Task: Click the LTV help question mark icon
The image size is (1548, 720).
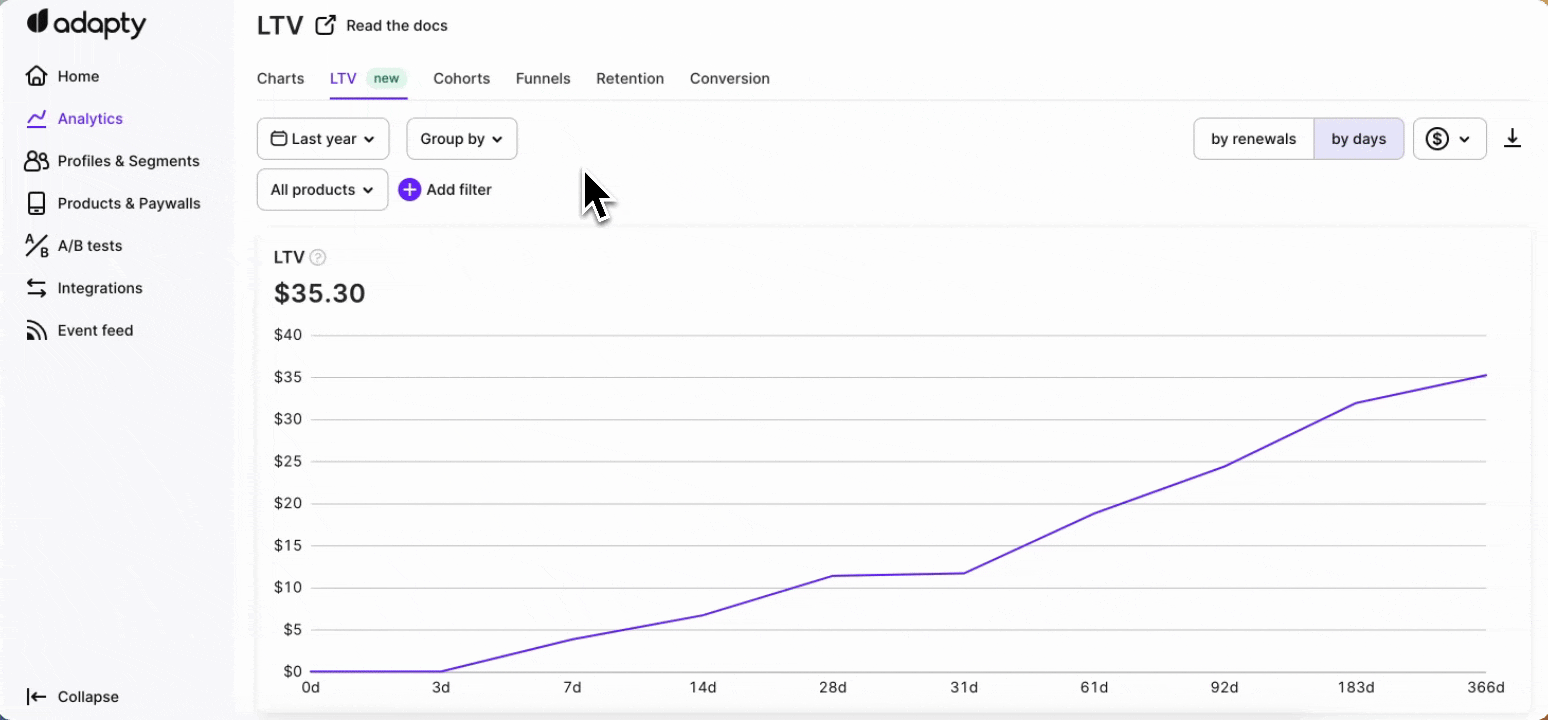Action: tap(318, 258)
